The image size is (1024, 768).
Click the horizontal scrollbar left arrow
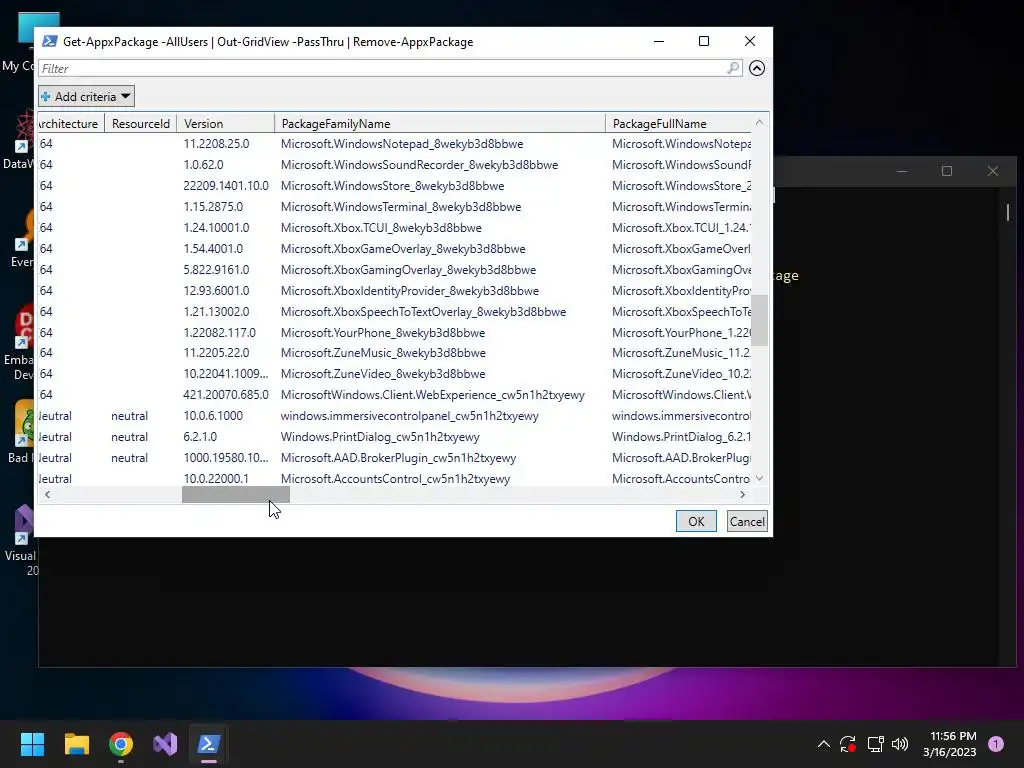coord(47,494)
